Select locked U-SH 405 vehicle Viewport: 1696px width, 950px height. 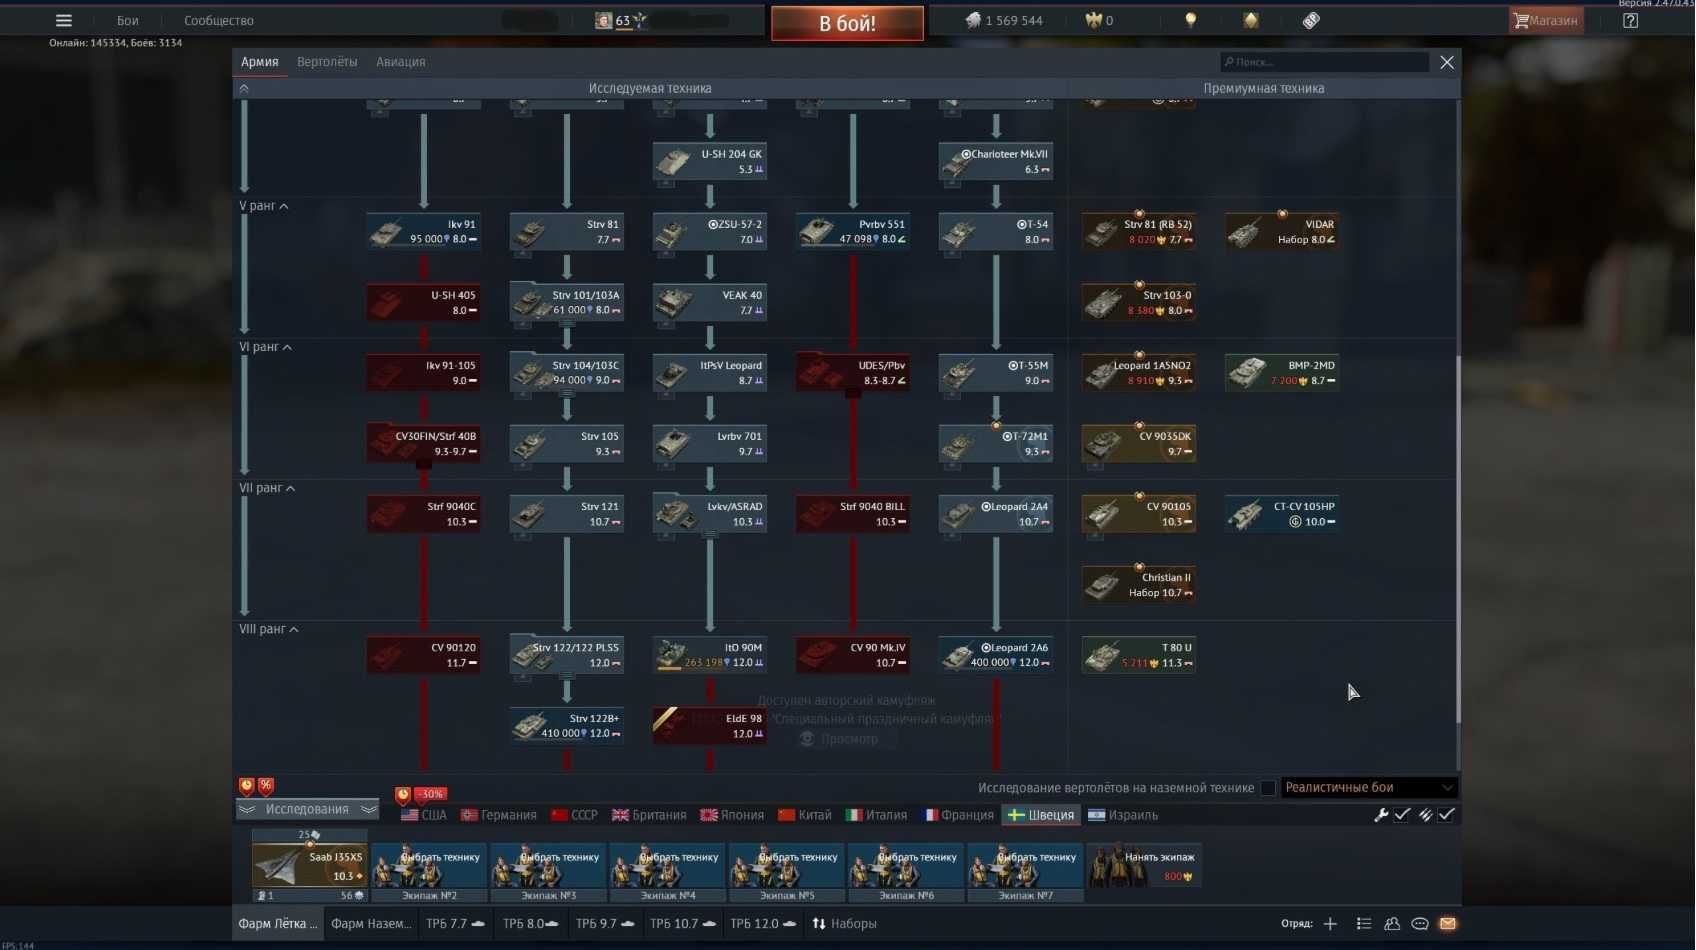pyautogui.click(x=423, y=302)
